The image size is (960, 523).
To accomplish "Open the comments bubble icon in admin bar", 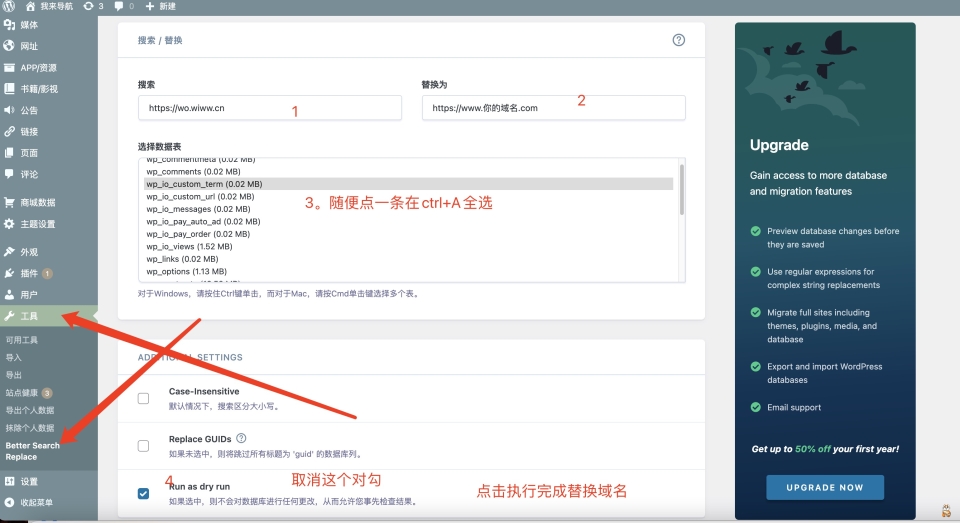I will (x=119, y=6).
